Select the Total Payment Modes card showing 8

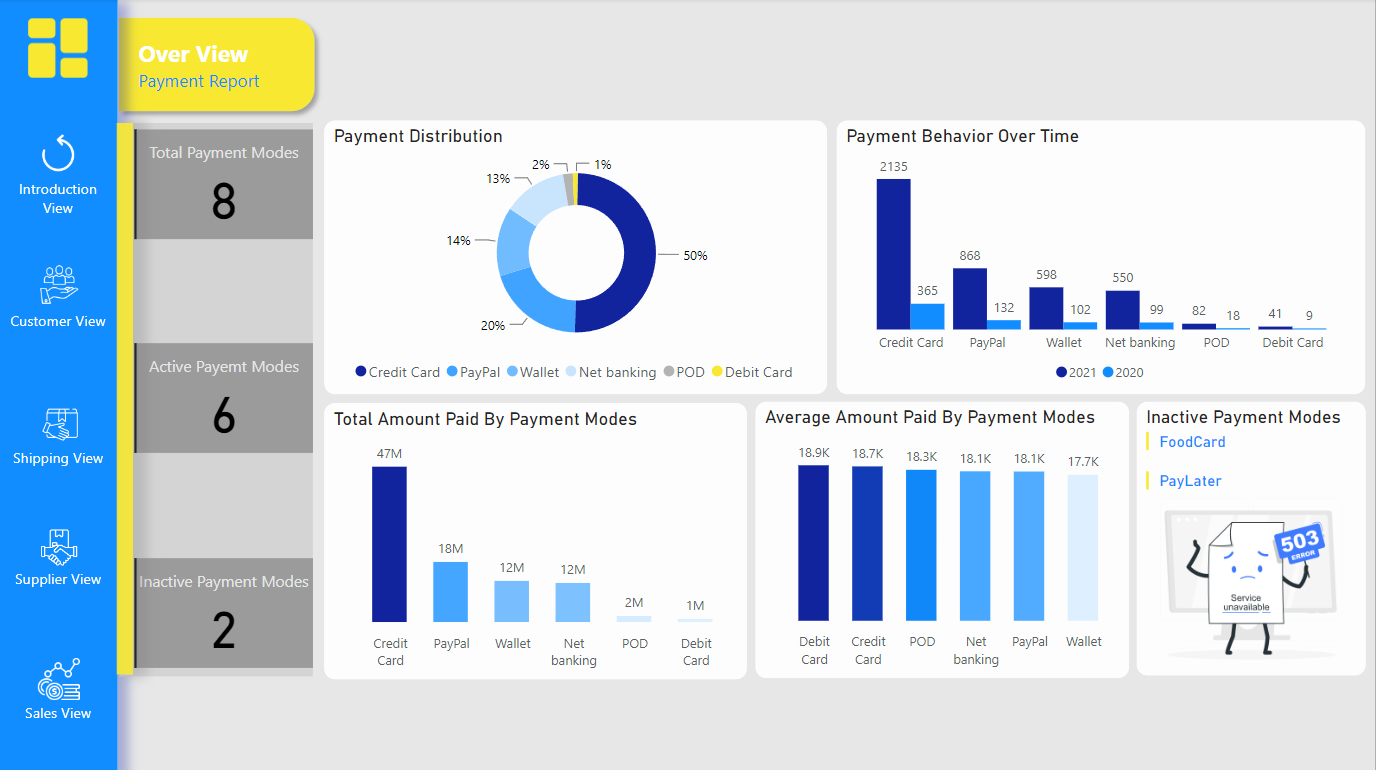pyautogui.click(x=223, y=184)
